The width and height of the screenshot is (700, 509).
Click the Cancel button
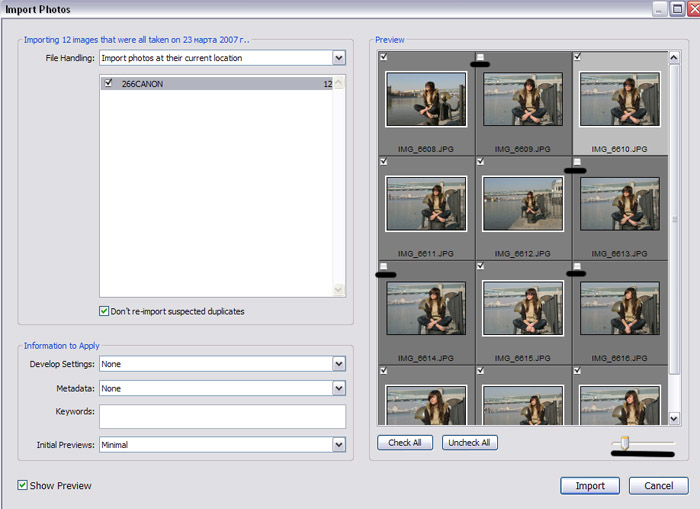tap(658, 486)
